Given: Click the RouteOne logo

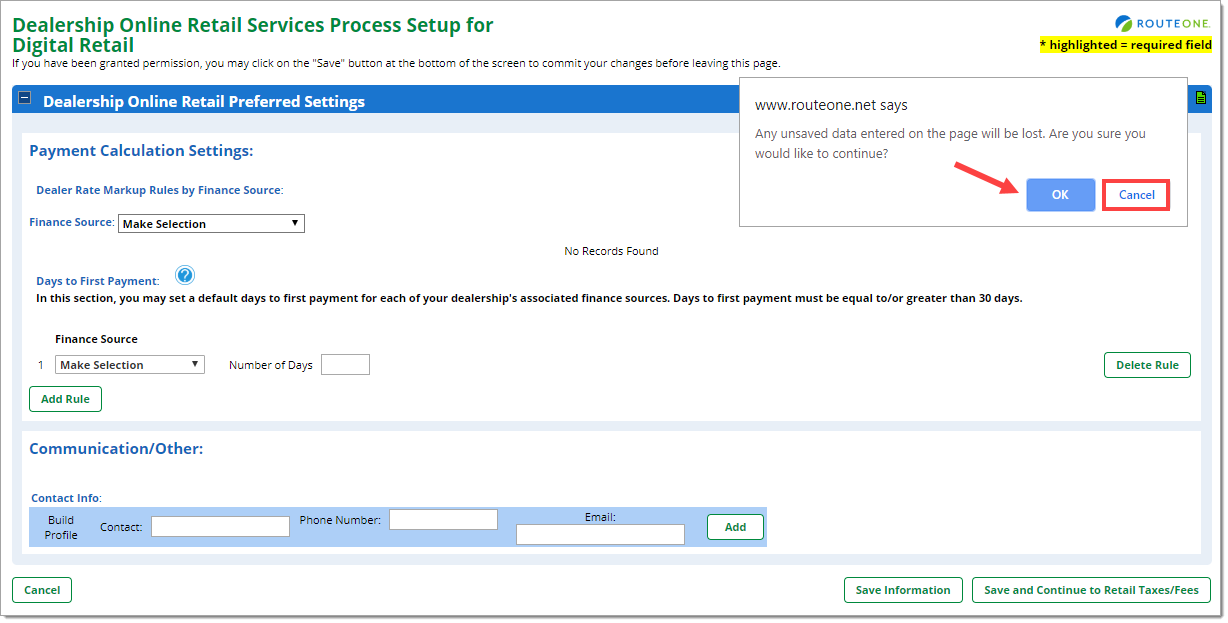Looking at the screenshot, I should [1163, 23].
